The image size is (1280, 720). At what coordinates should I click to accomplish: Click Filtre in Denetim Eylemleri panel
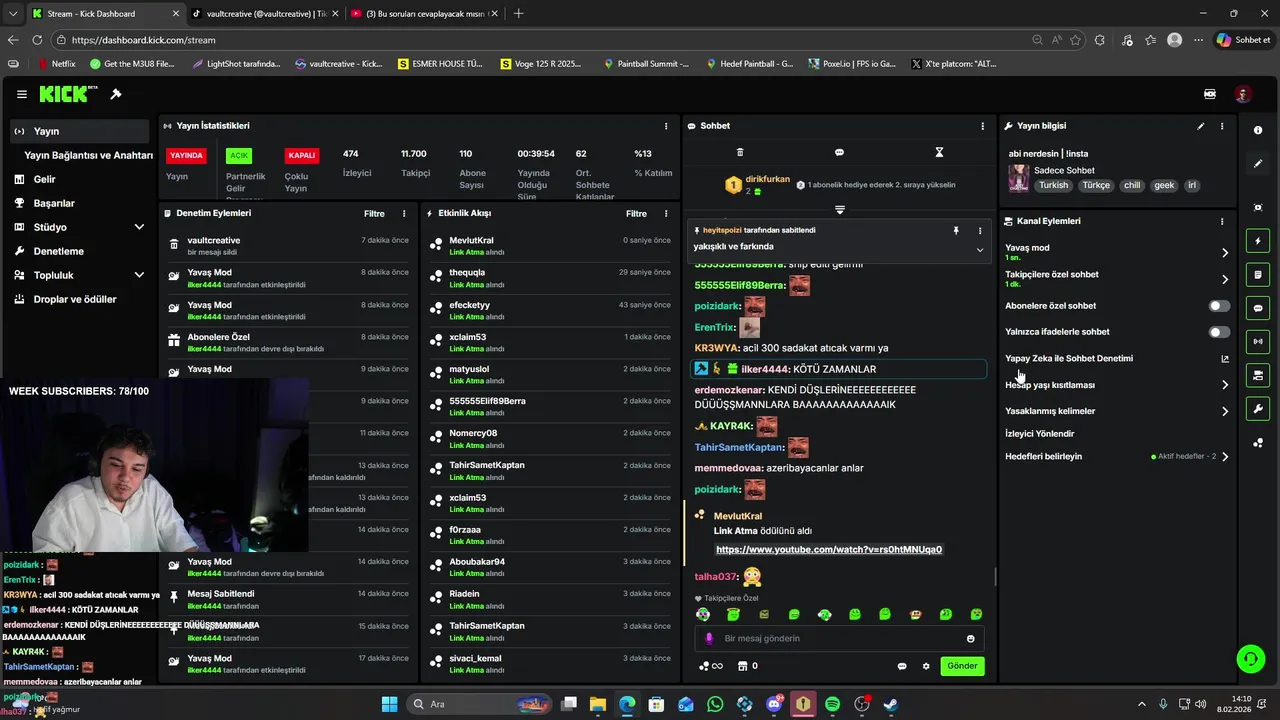[x=374, y=213]
